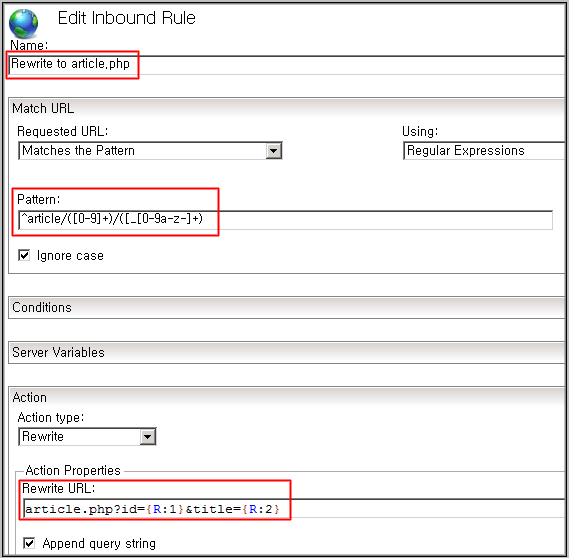569x558 pixels.
Task: Expand the Server Variables section
Action: [x=287, y=353]
